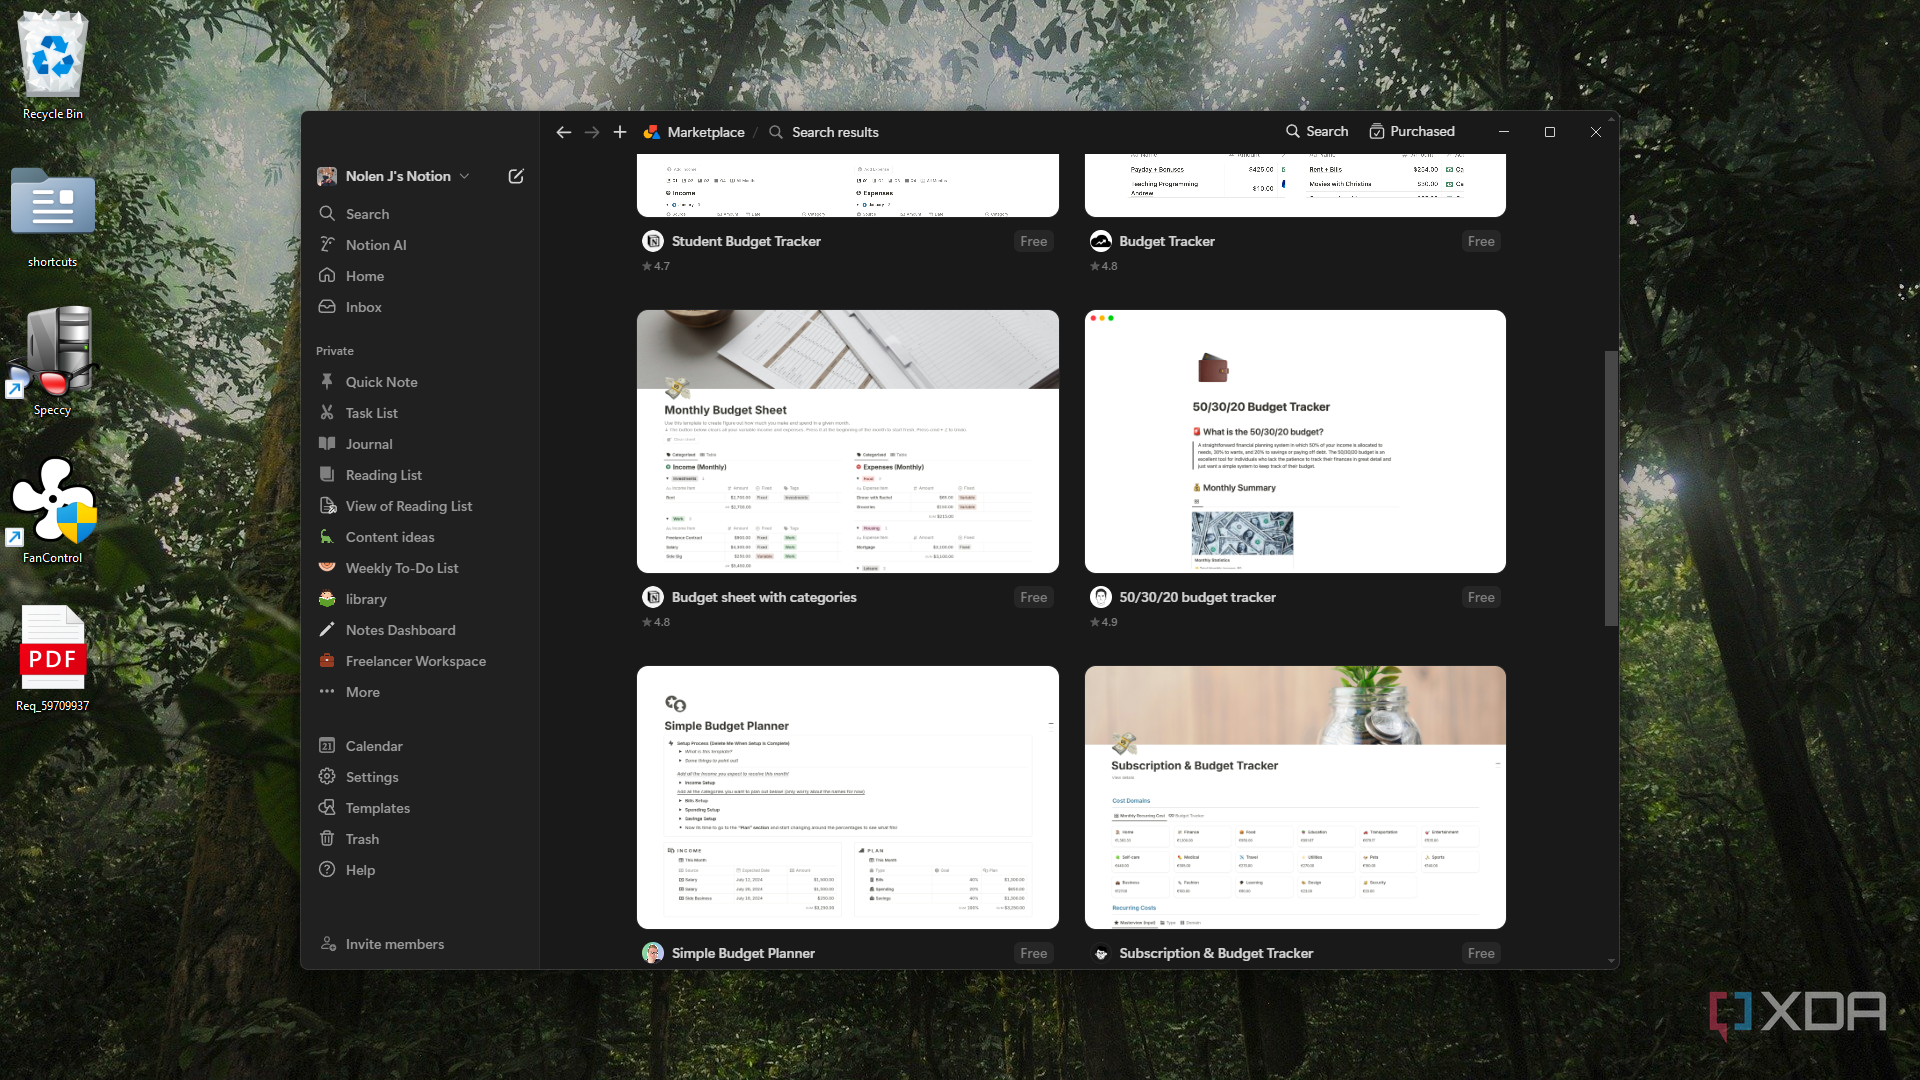Open a new tab with plus icon

620,132
